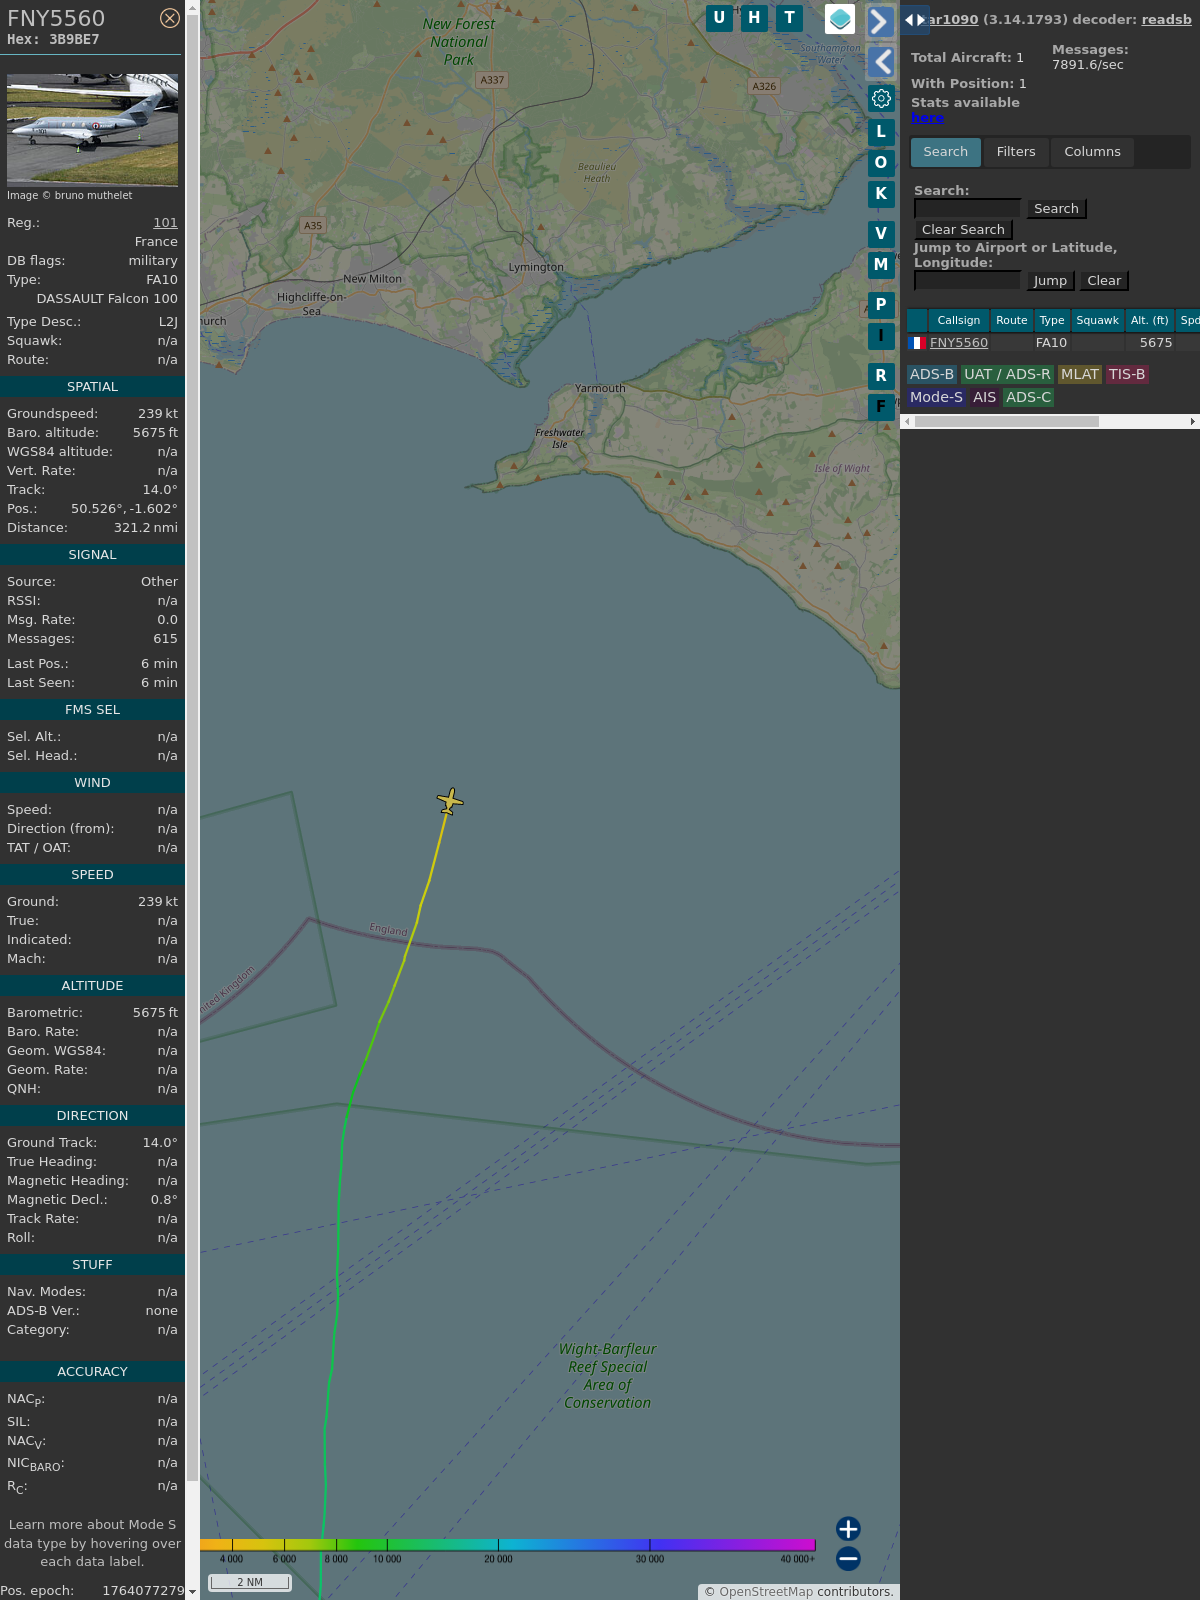
Task: Zoom out the map with minus button
Action: tap(848, 1559)
